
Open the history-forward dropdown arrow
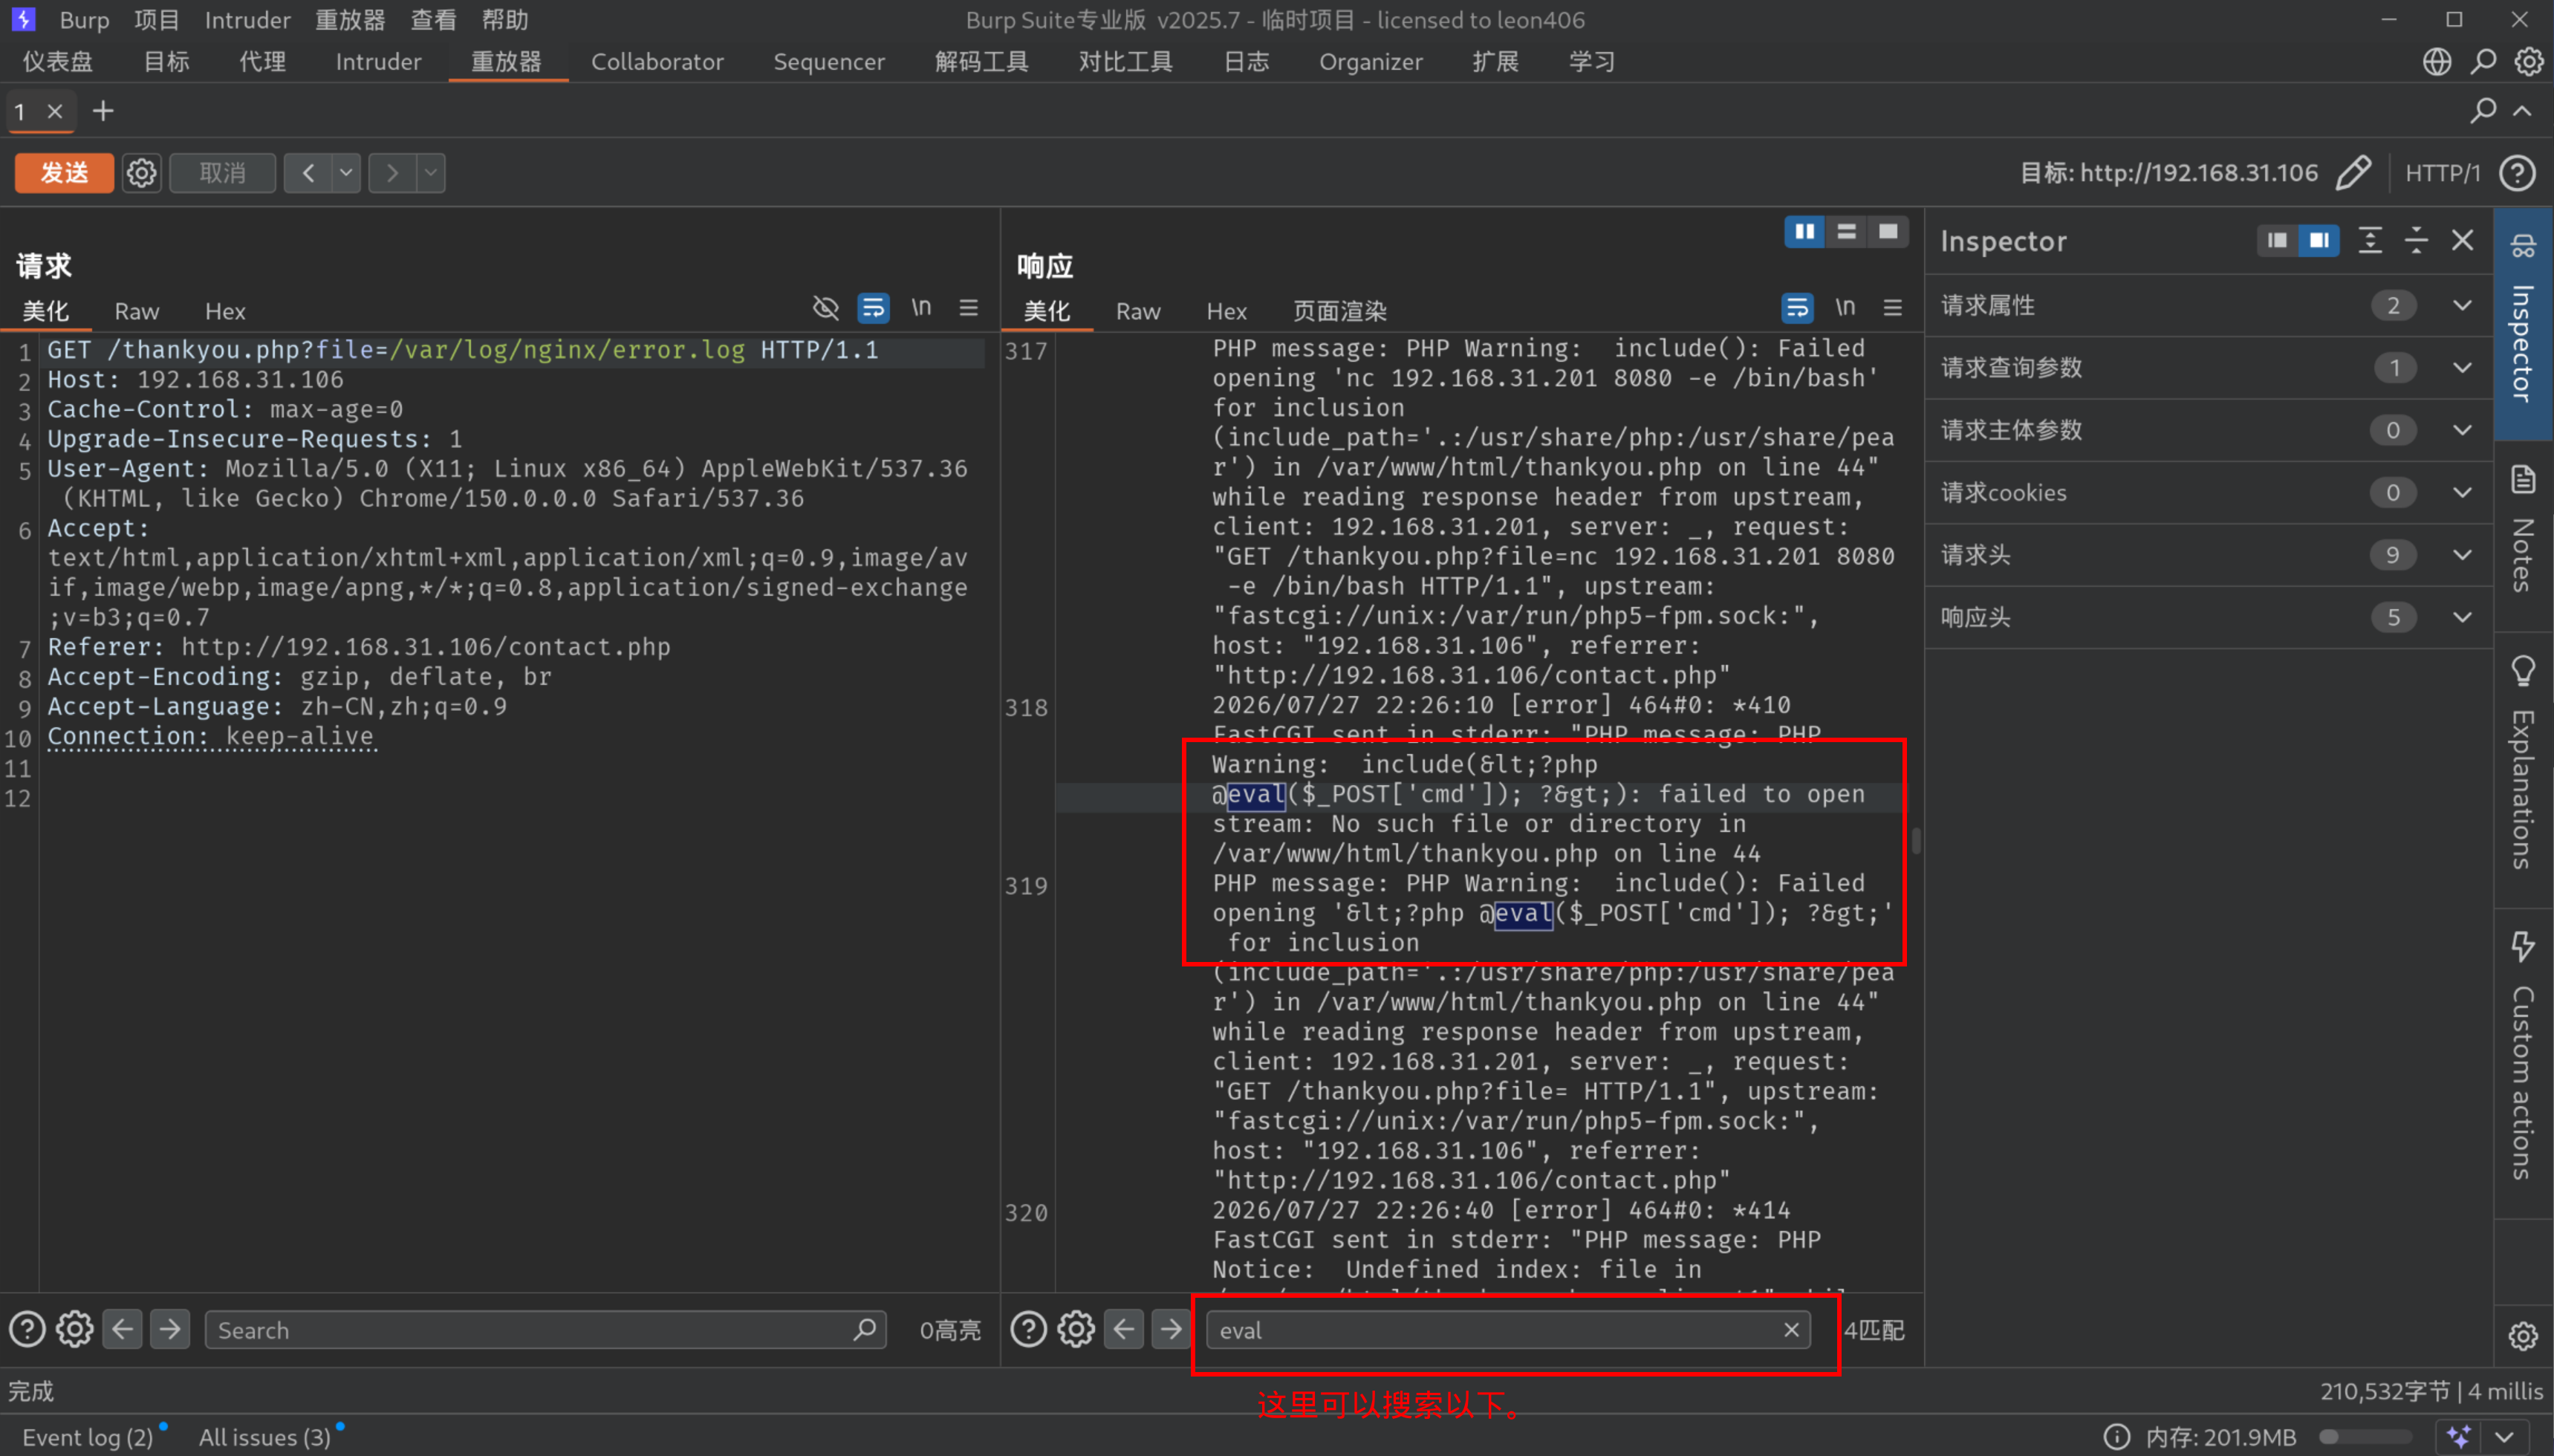point(431,173)
